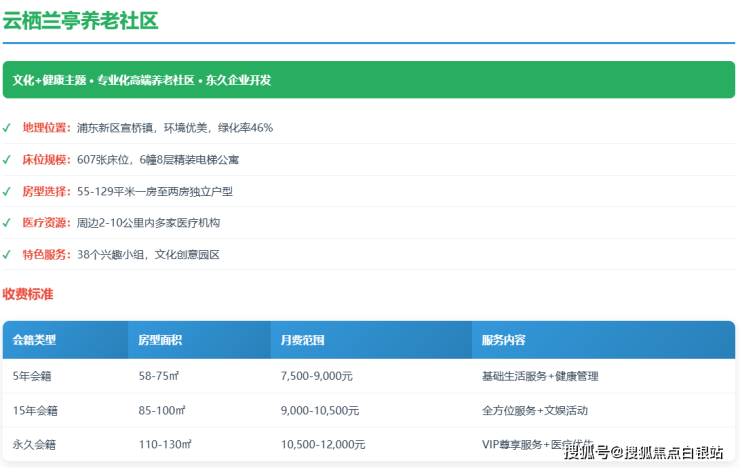
Task: Click the 会籍类型 table column header
Action: (35, 340)
